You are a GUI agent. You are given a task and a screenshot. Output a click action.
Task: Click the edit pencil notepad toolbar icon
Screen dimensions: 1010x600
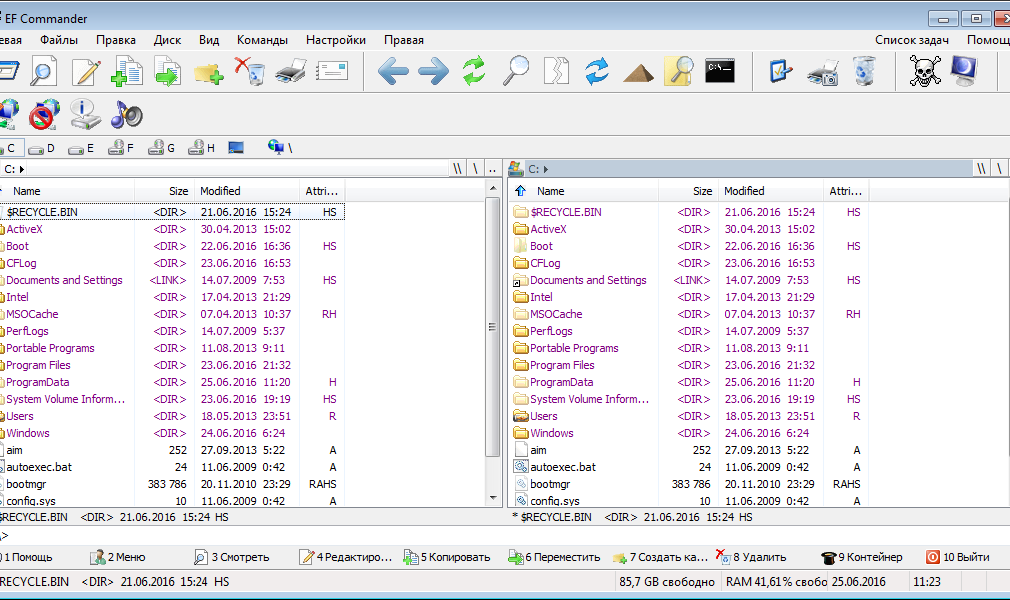(86, 71)
